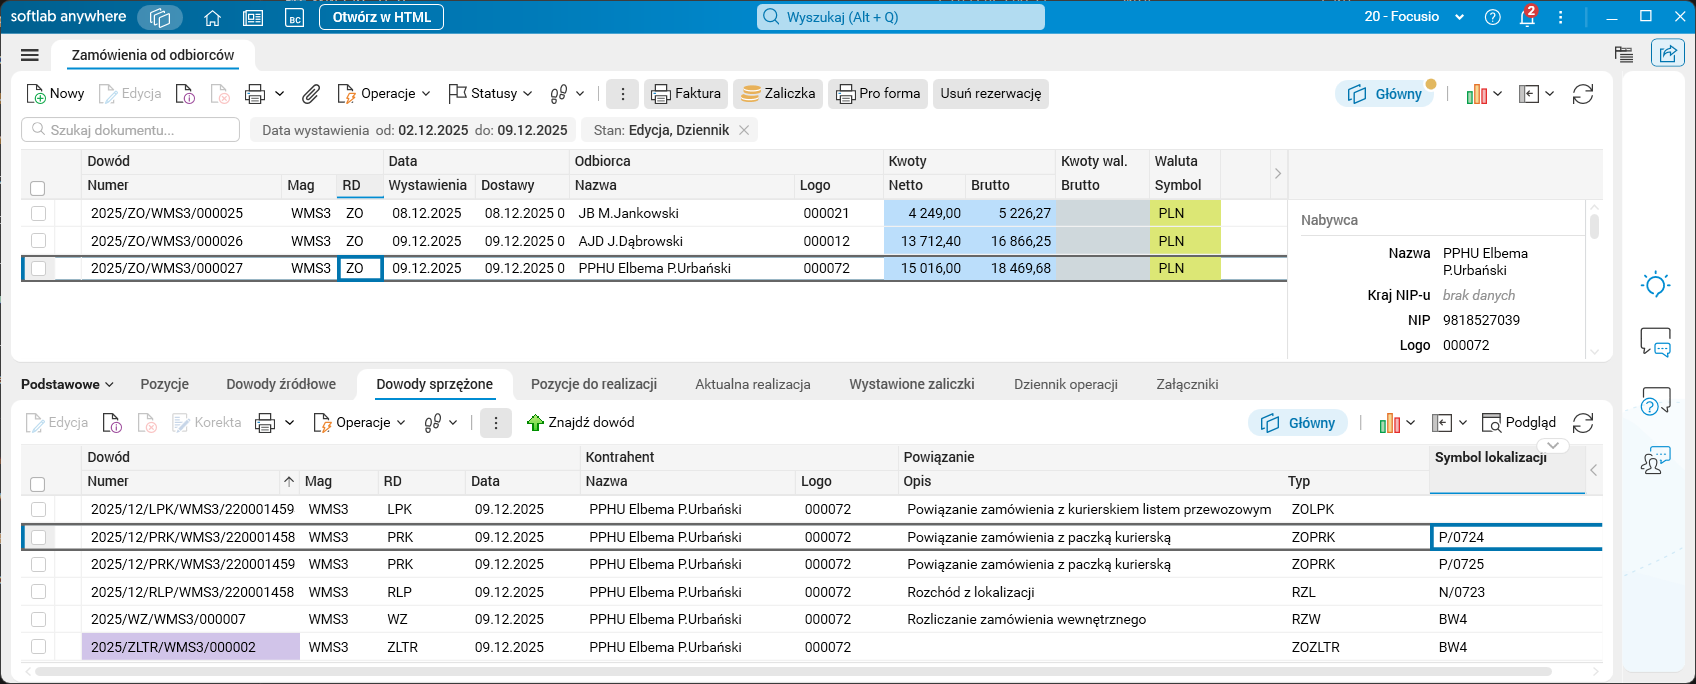
Task: Click the Szukaj dokumentu search field
Action: [131, 130]
